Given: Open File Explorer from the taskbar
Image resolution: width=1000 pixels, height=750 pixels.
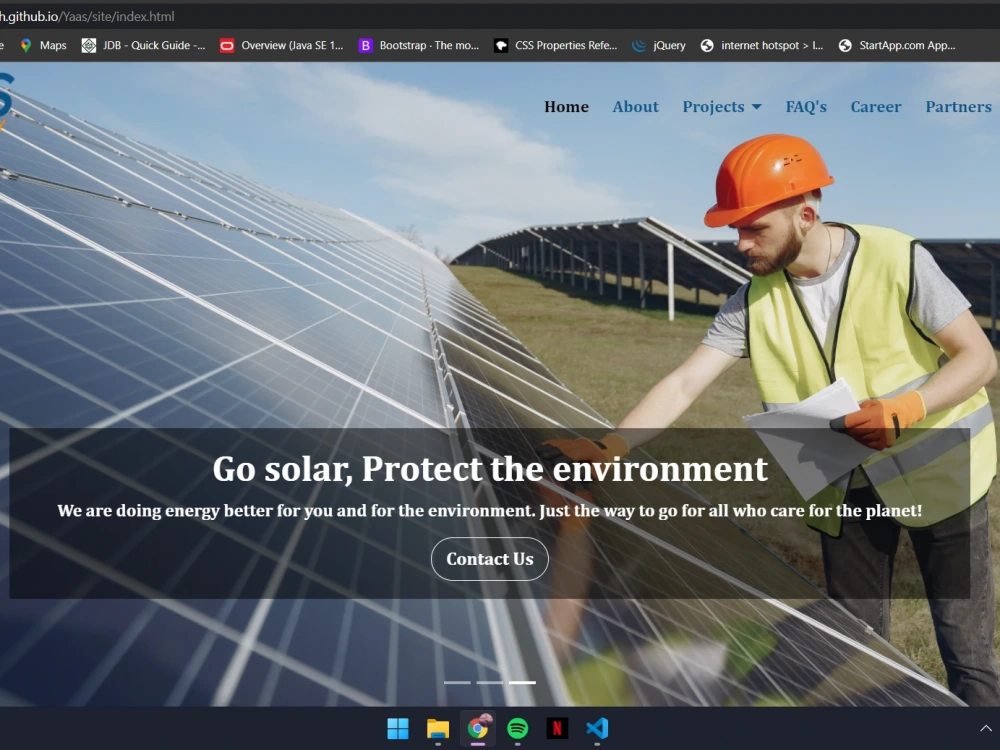Looking at the screenshot, I should click(438, 728).
